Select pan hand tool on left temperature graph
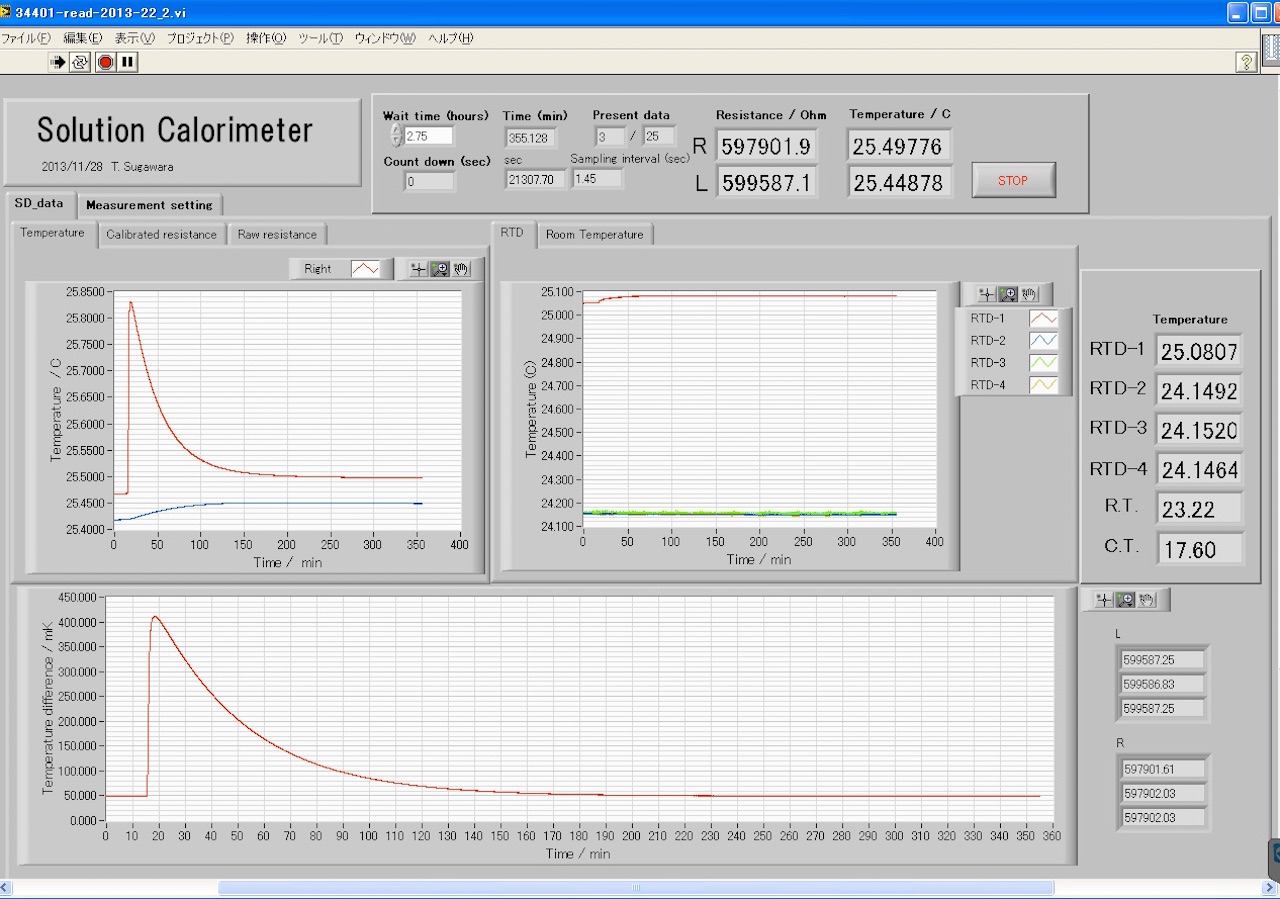 click(x=461, y=269)
